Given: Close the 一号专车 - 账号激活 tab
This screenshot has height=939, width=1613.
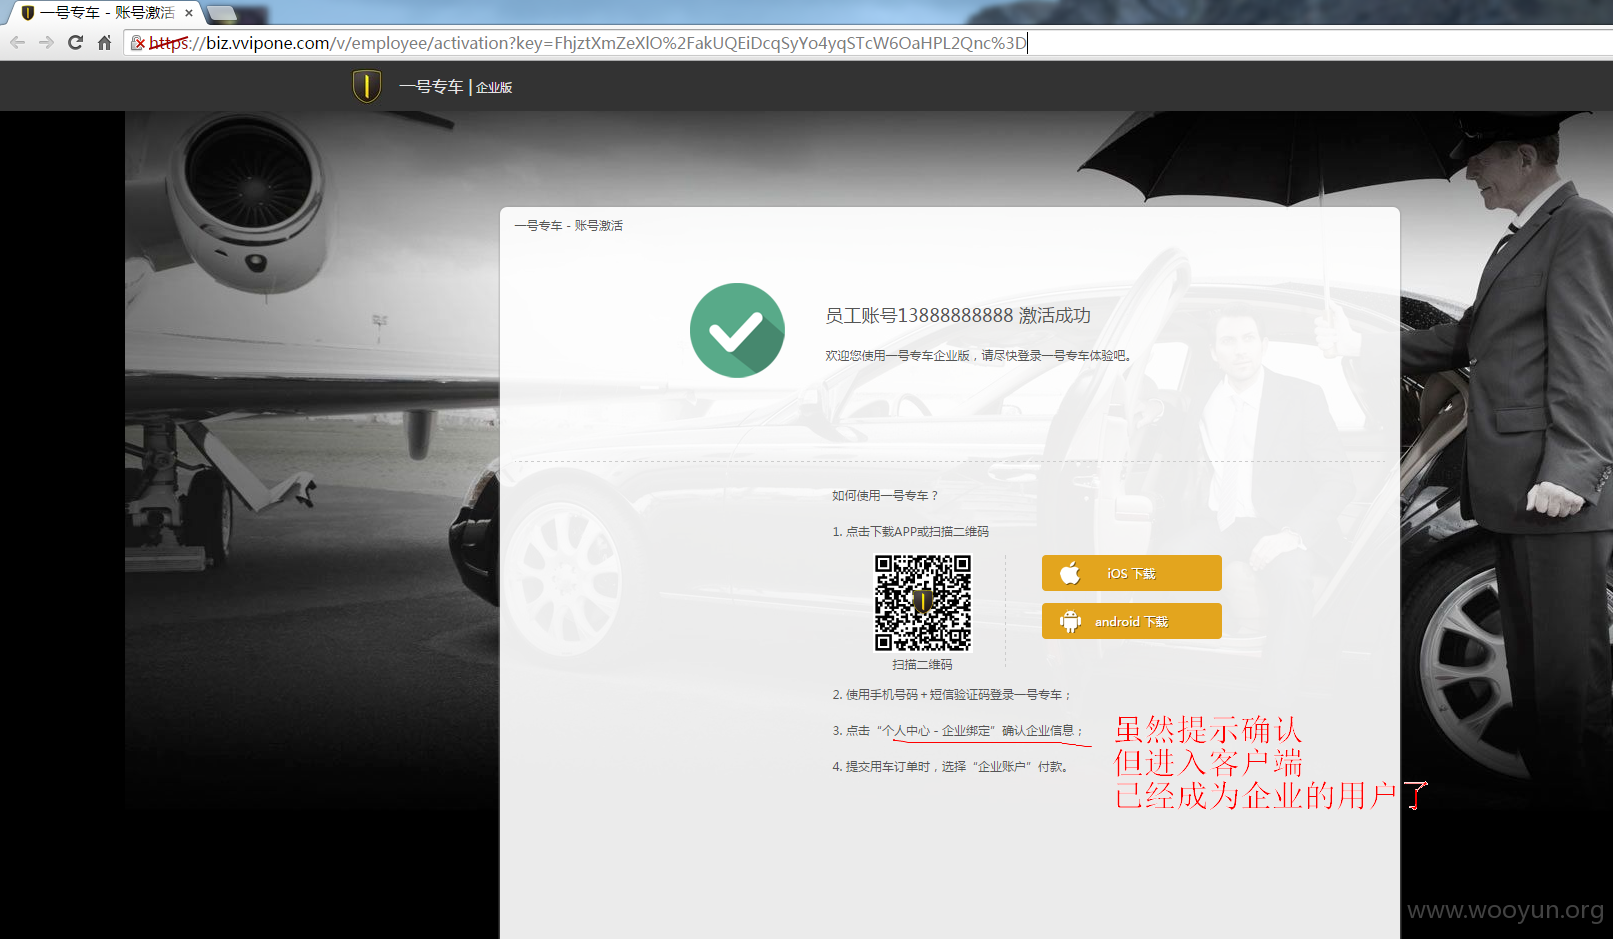Looking at the screenshot, I should [x=189, y=13].
